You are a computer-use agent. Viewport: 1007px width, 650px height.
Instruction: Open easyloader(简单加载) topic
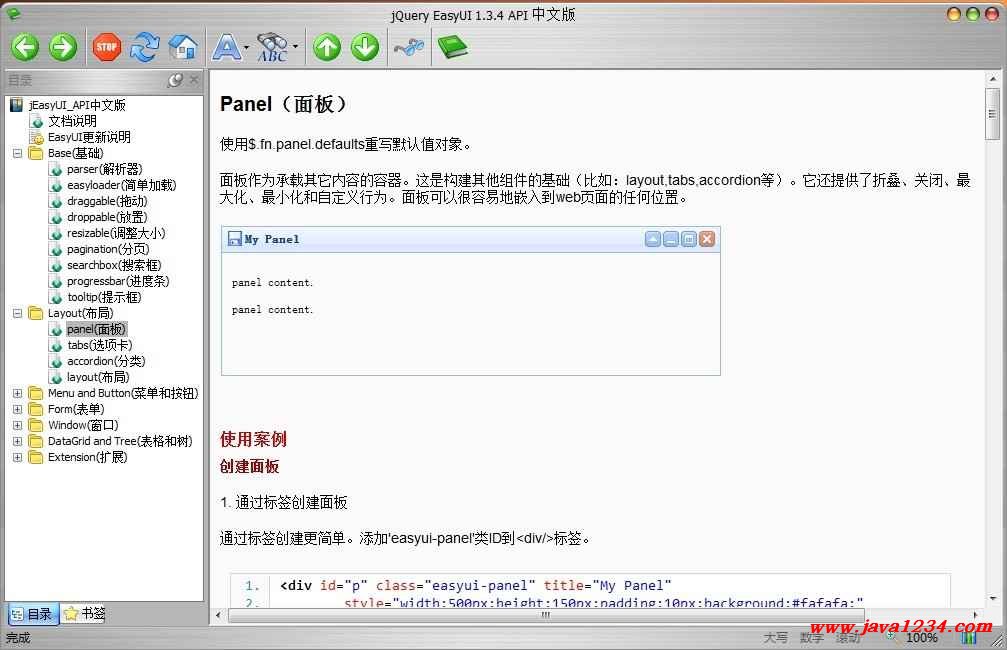pos(121,185)
